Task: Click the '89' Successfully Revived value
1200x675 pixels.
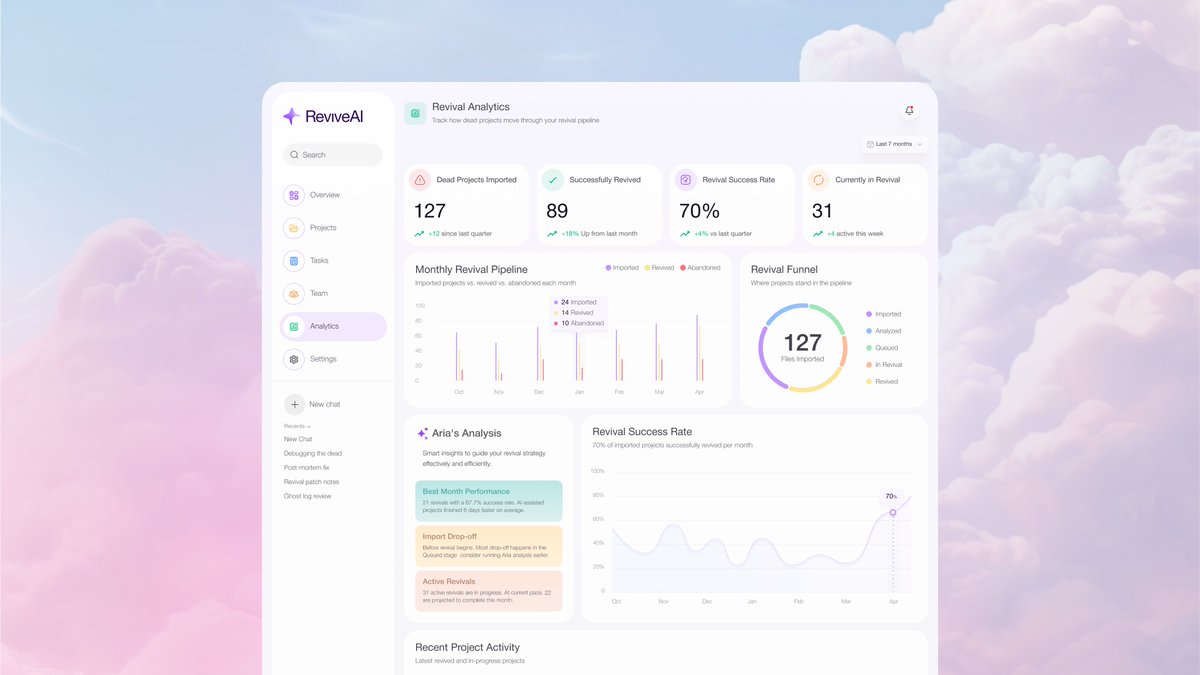Action: coord(557,211)
